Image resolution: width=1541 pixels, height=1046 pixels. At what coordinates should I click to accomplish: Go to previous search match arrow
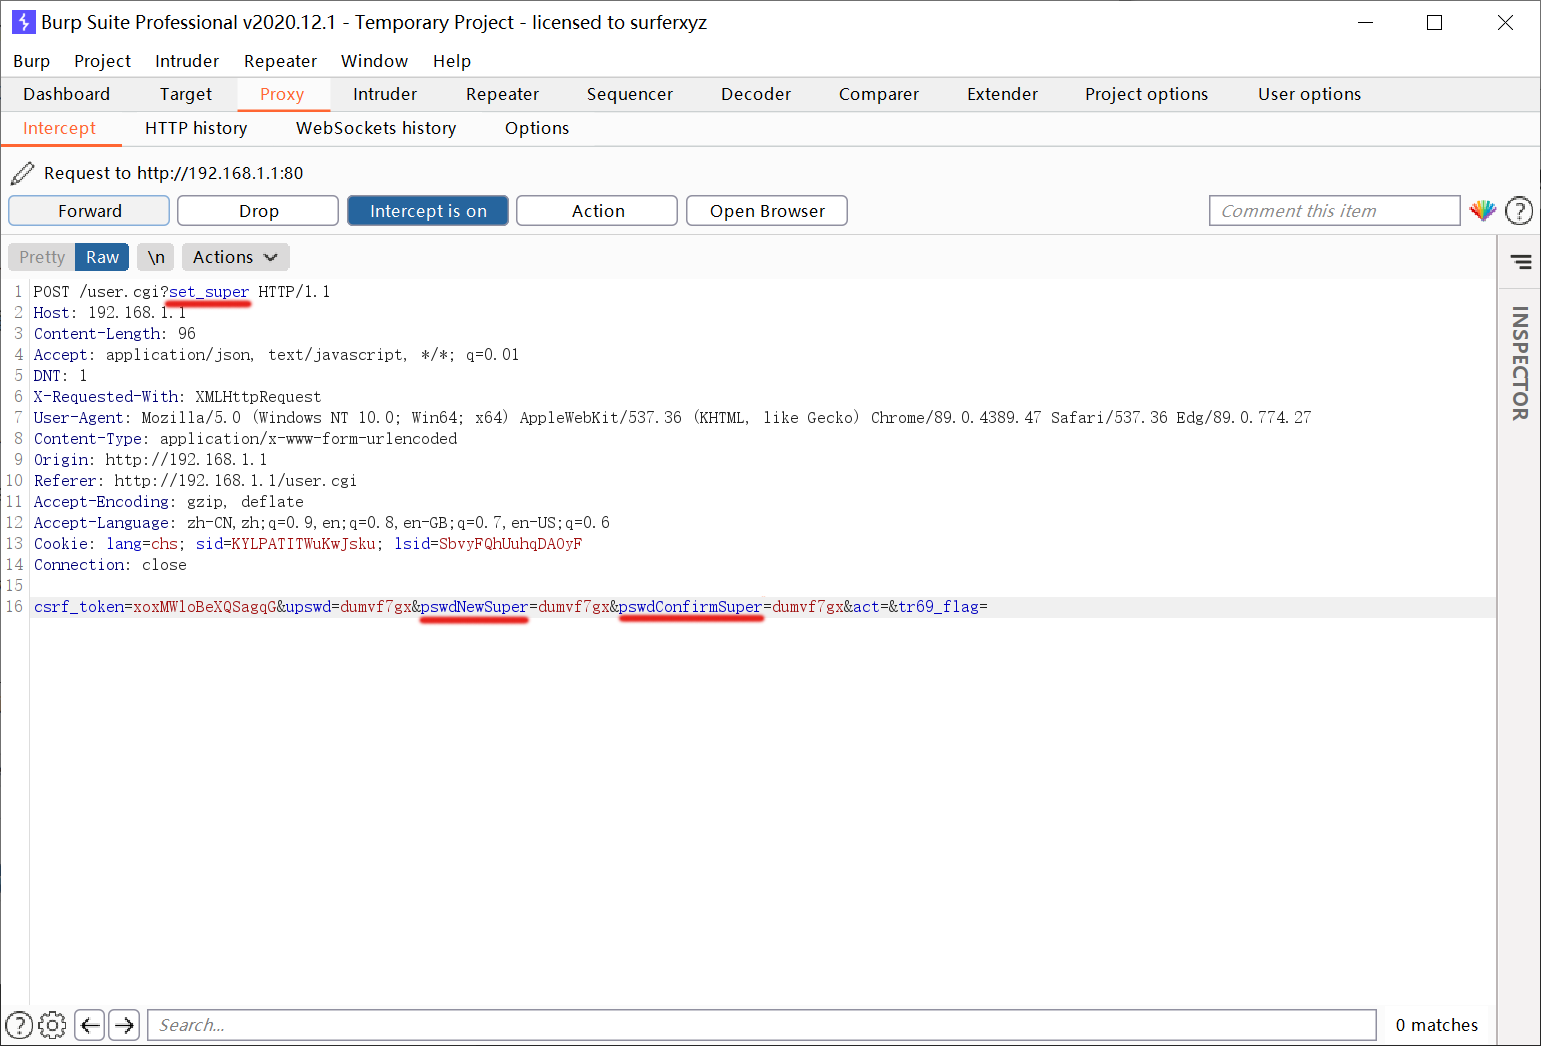pos(90,1025)
